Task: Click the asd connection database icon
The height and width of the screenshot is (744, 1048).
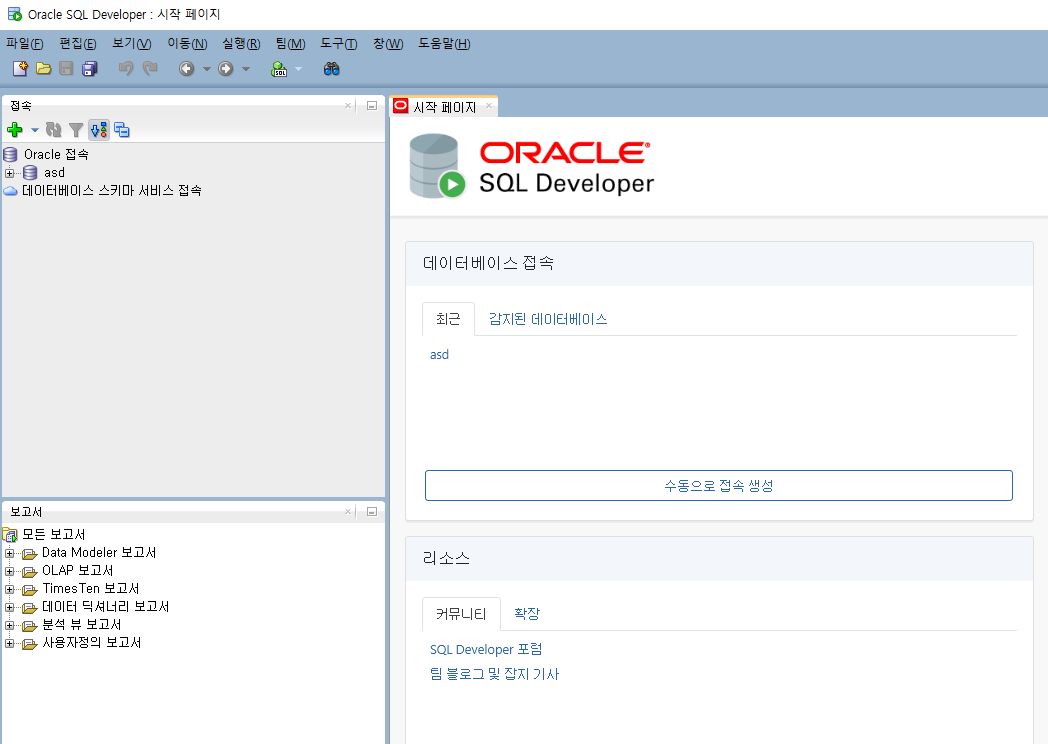Action: tap(30, 172)
